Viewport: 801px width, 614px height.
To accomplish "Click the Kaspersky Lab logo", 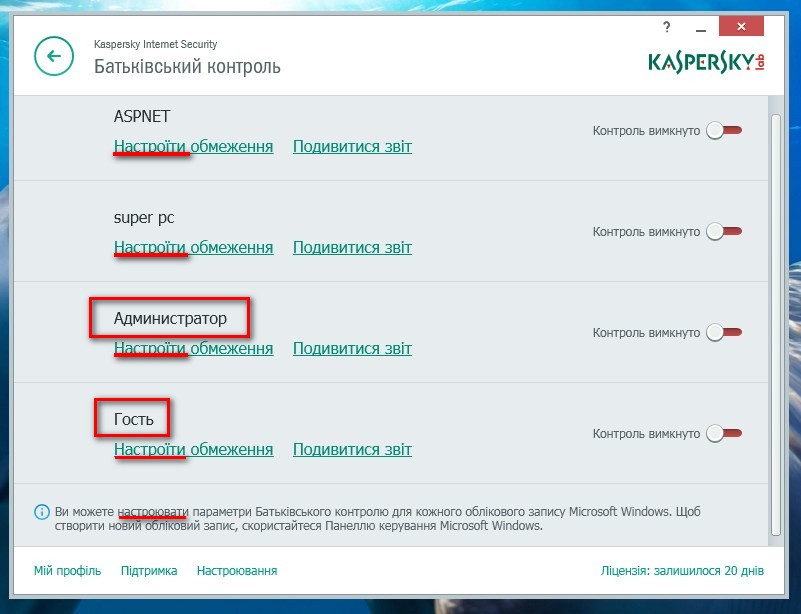I will tap(706, 62).
